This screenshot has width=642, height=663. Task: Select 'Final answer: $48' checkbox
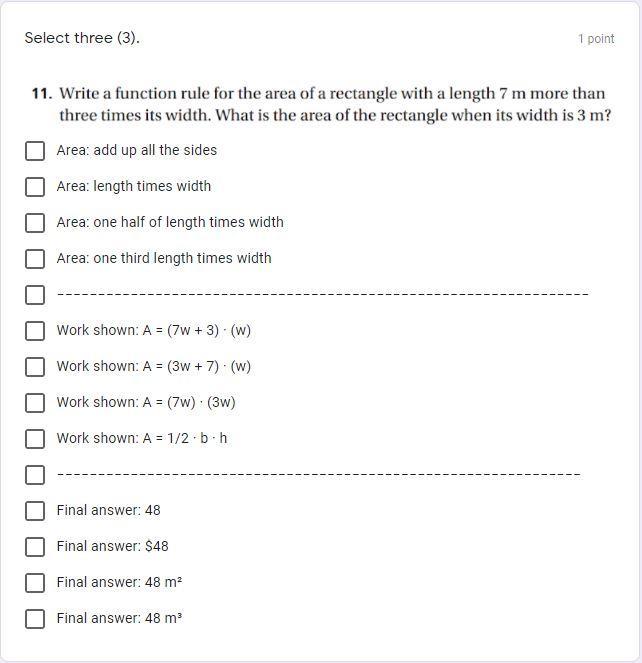35,547
